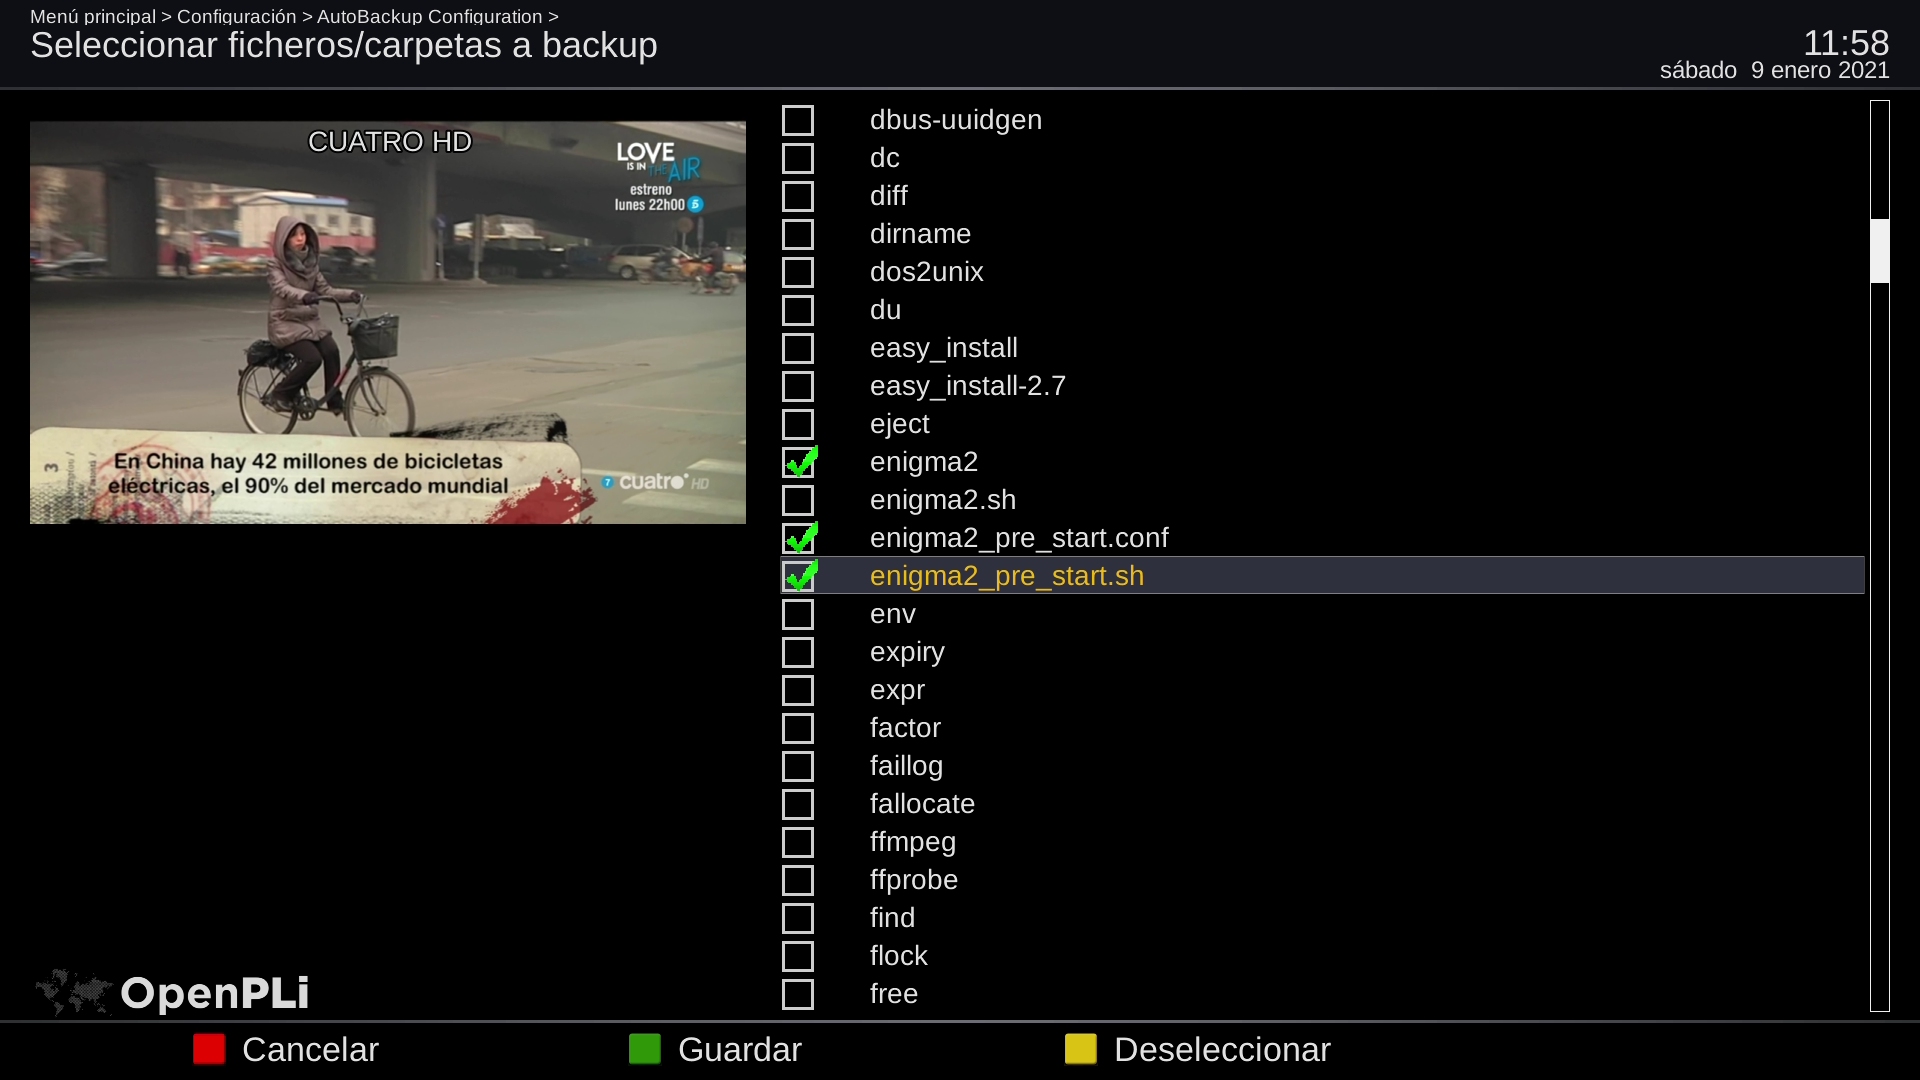Click the green Guardar color button

(645, 1049)
